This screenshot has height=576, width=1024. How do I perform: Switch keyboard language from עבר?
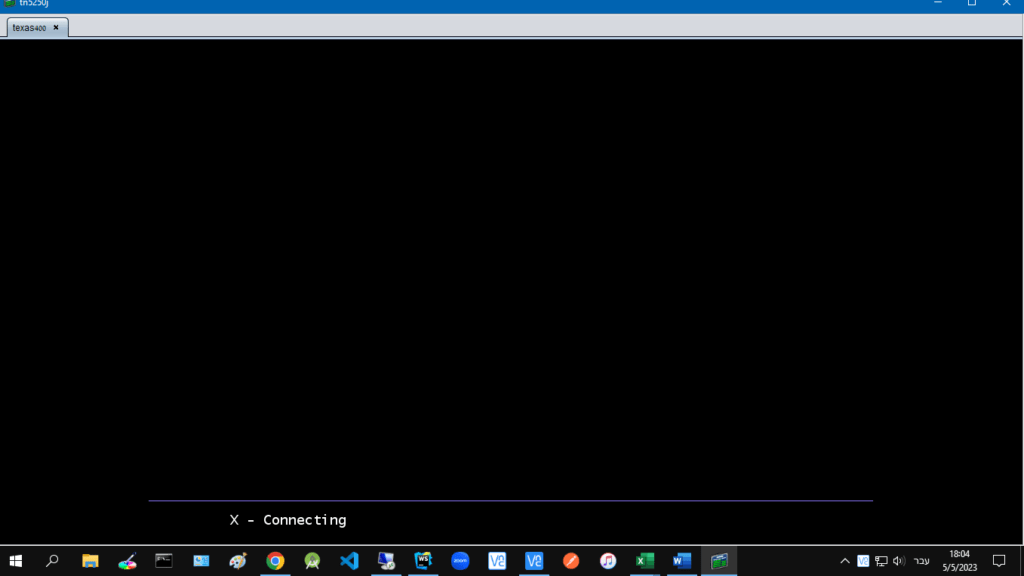[920, 560]
